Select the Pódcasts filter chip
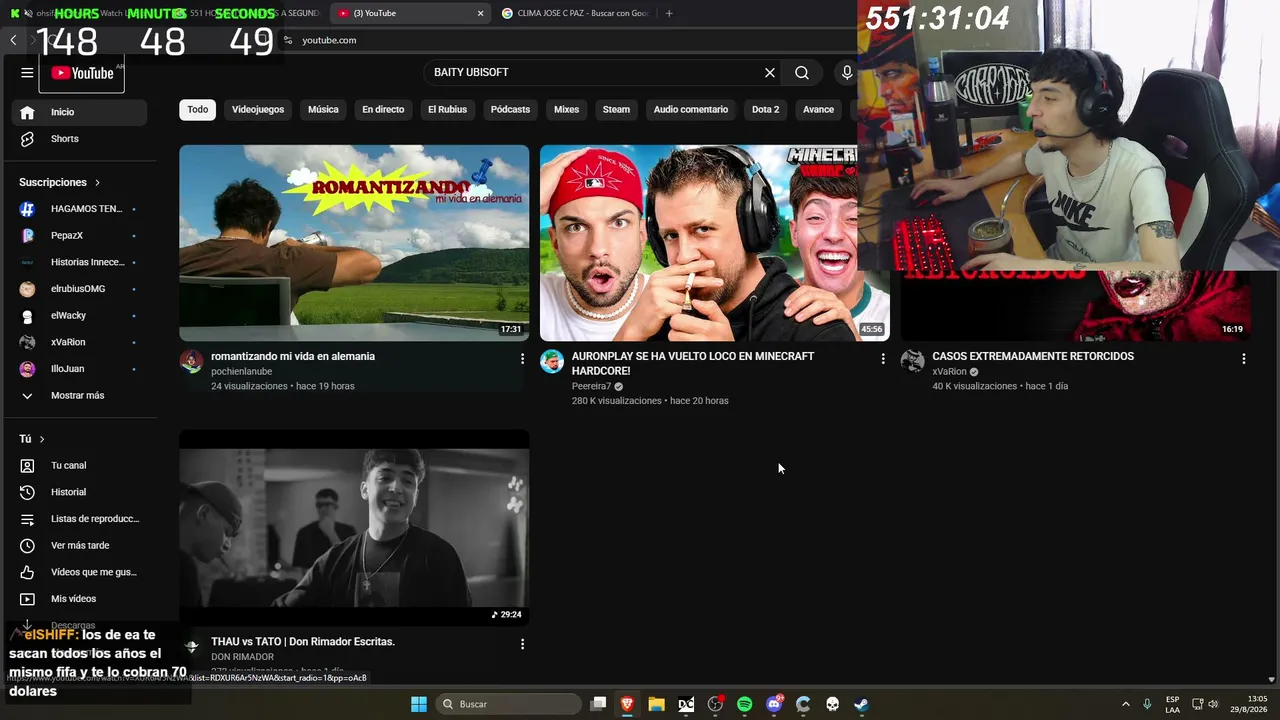1280x720 pixels. 510,110
